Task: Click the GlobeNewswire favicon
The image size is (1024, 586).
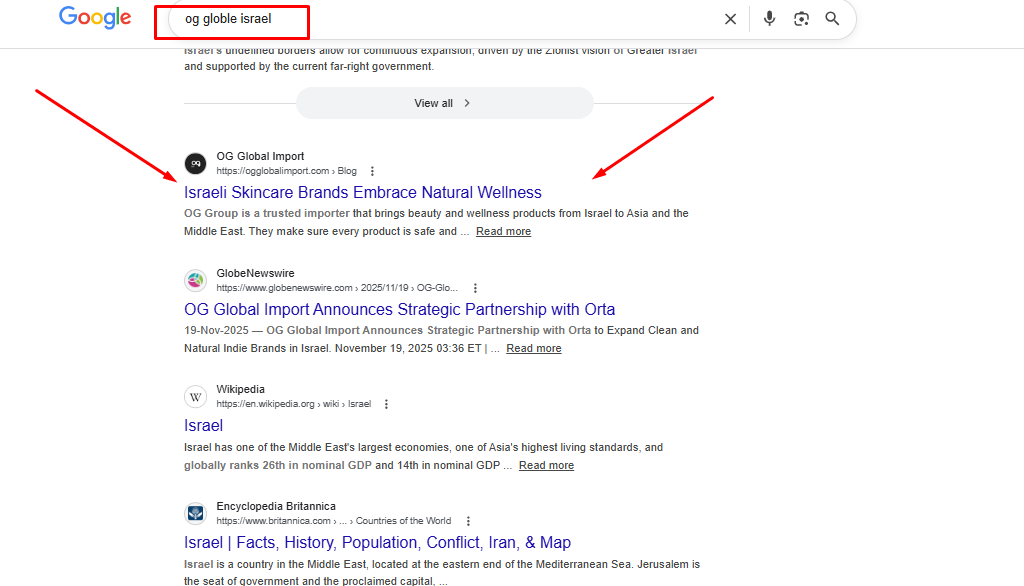Action: (x=196, y=280)
